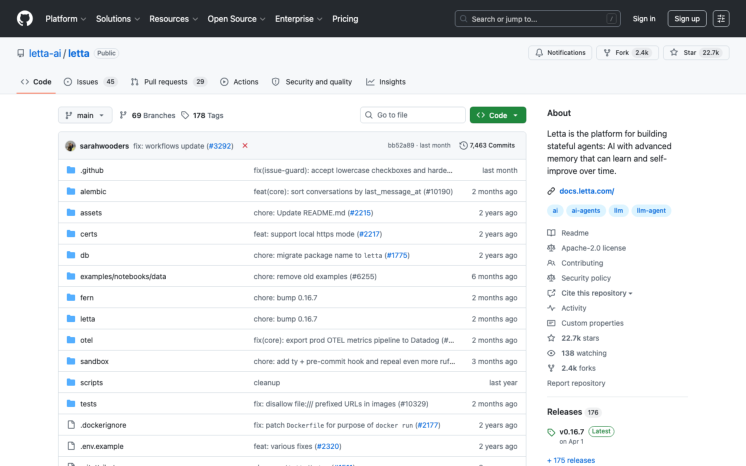Switch to the Actions tab
Viewport: 746px width, 466px height.
click(239, 82)
